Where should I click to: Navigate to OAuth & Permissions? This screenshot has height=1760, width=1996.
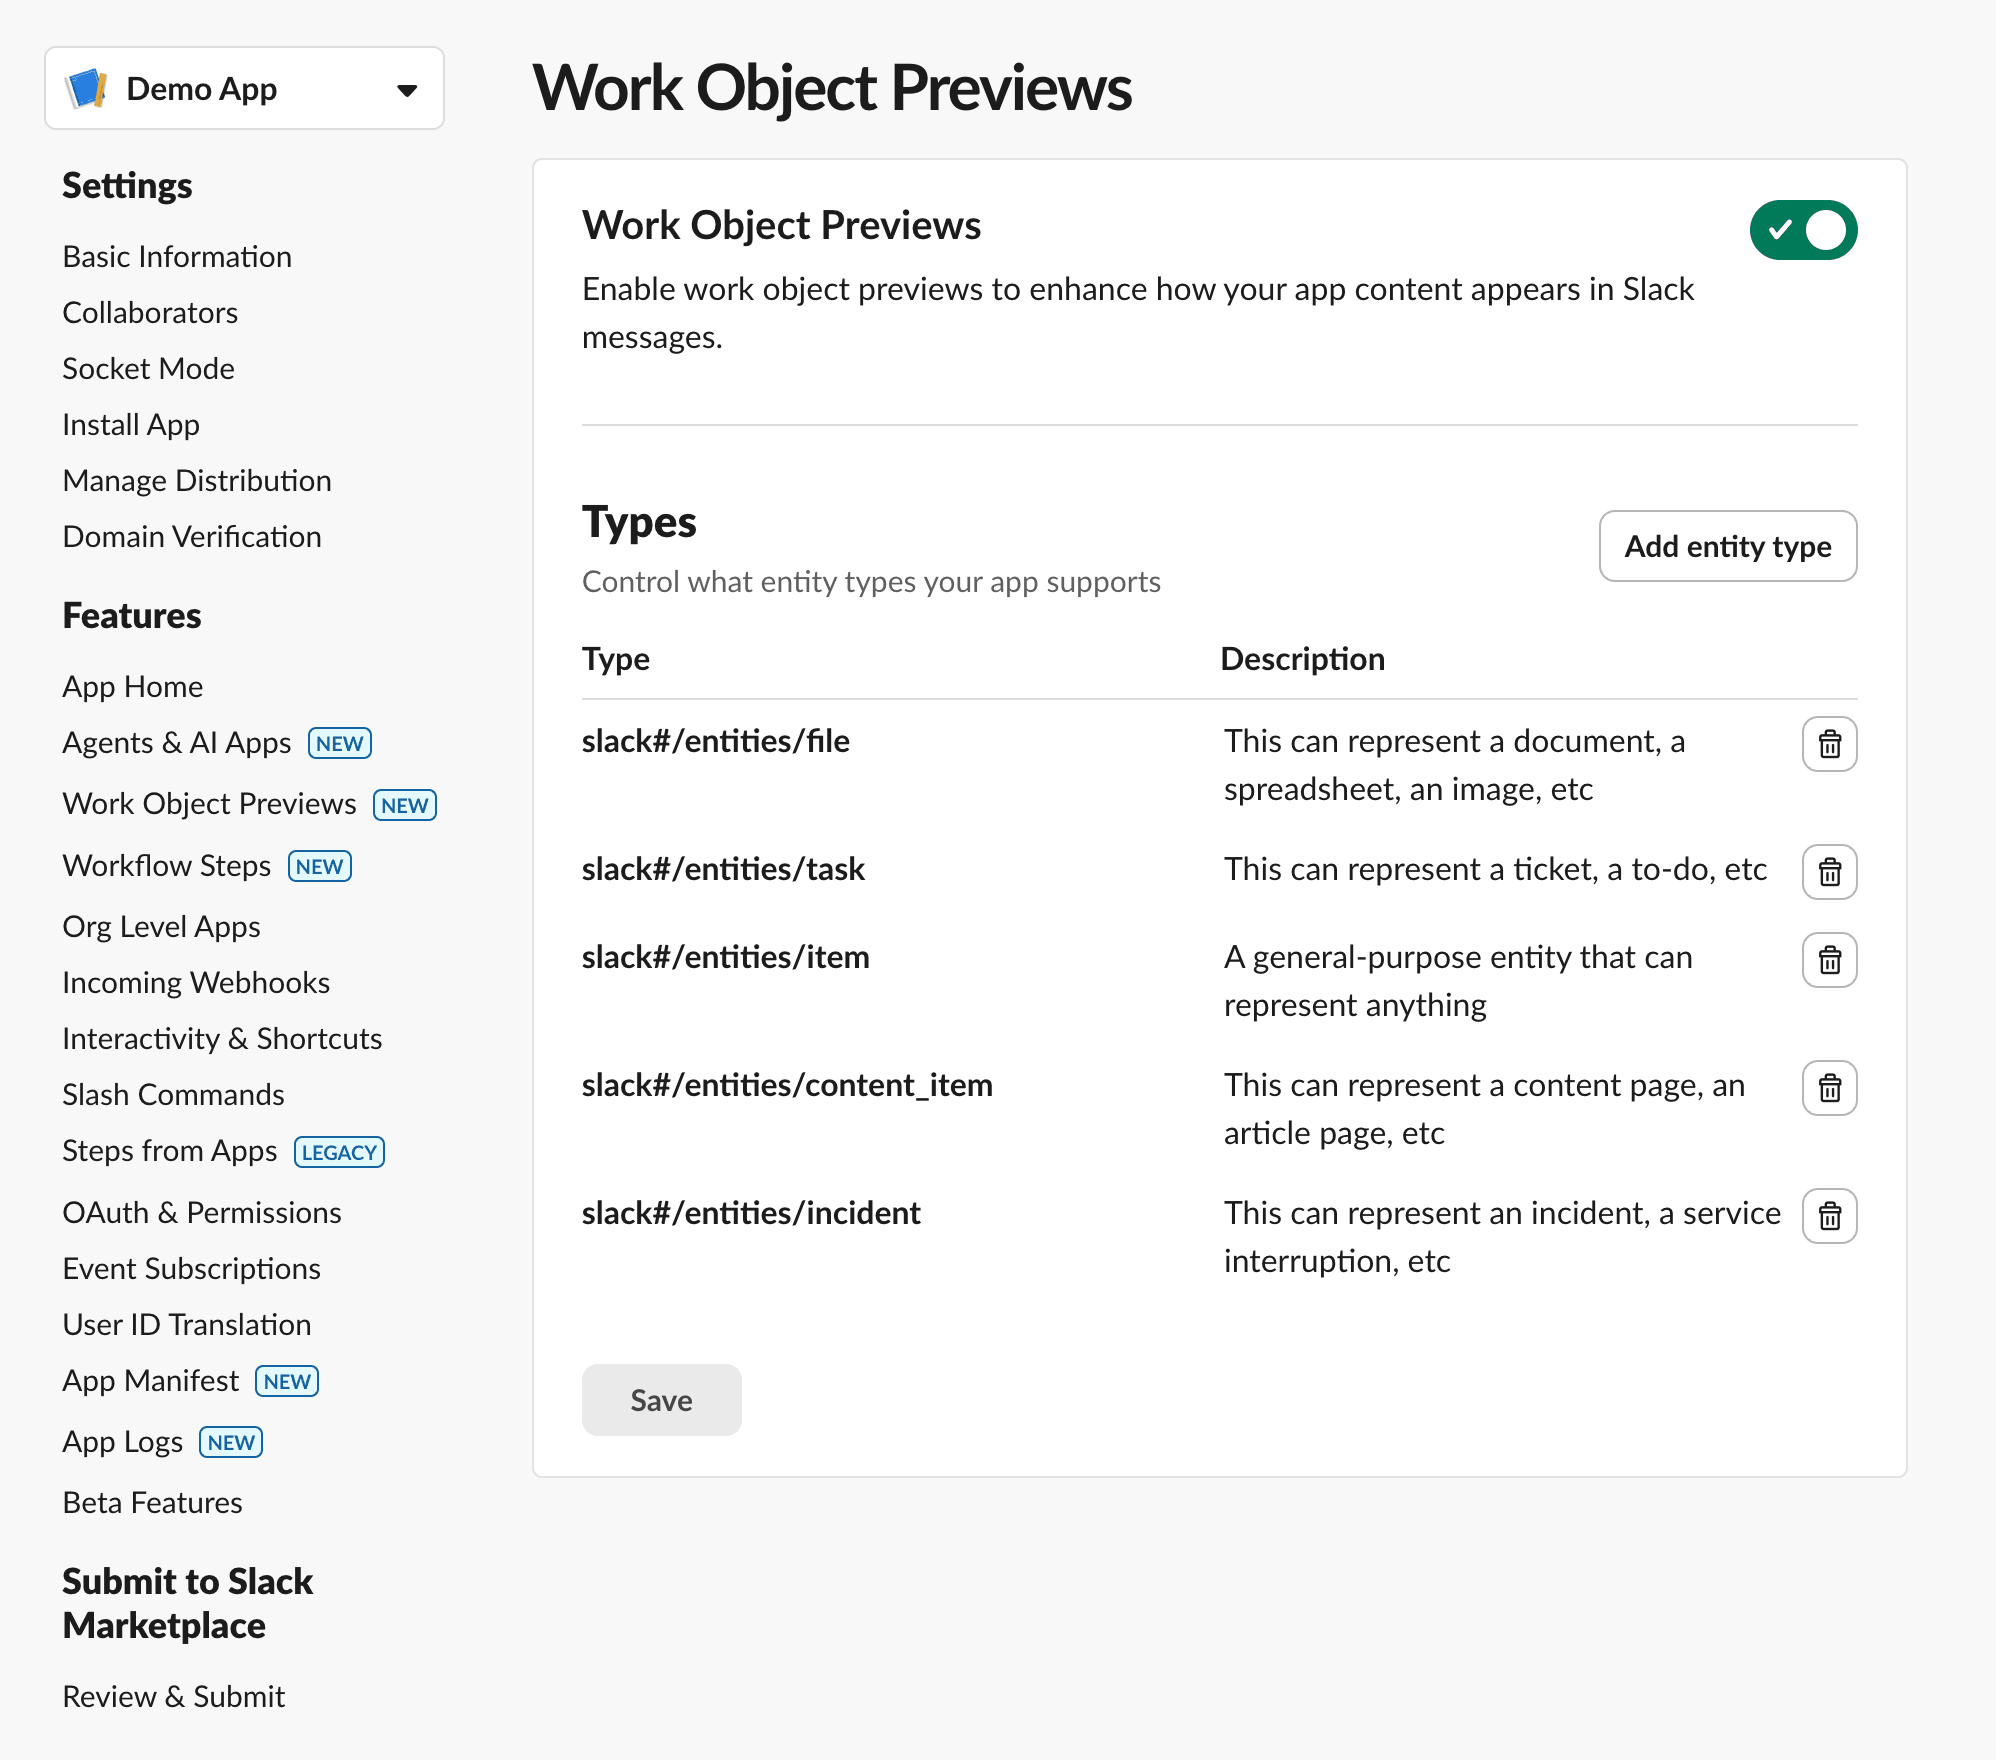click(202, 1213)
